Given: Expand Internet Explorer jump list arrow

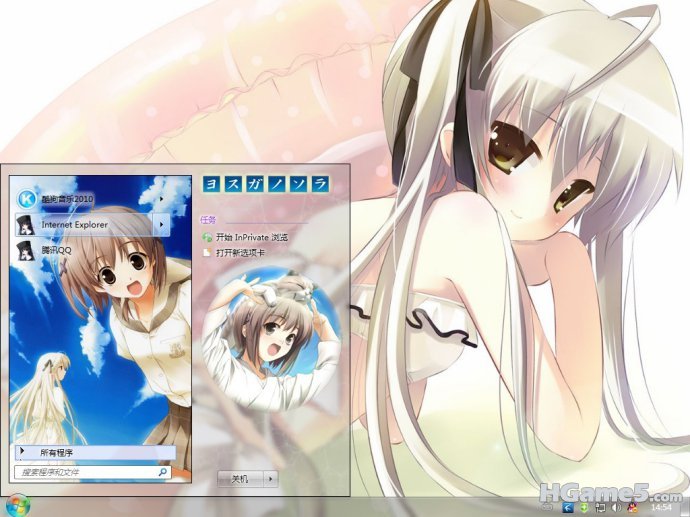Looking at the screenshot, I should pyautogui.click(x=161, y=225).
